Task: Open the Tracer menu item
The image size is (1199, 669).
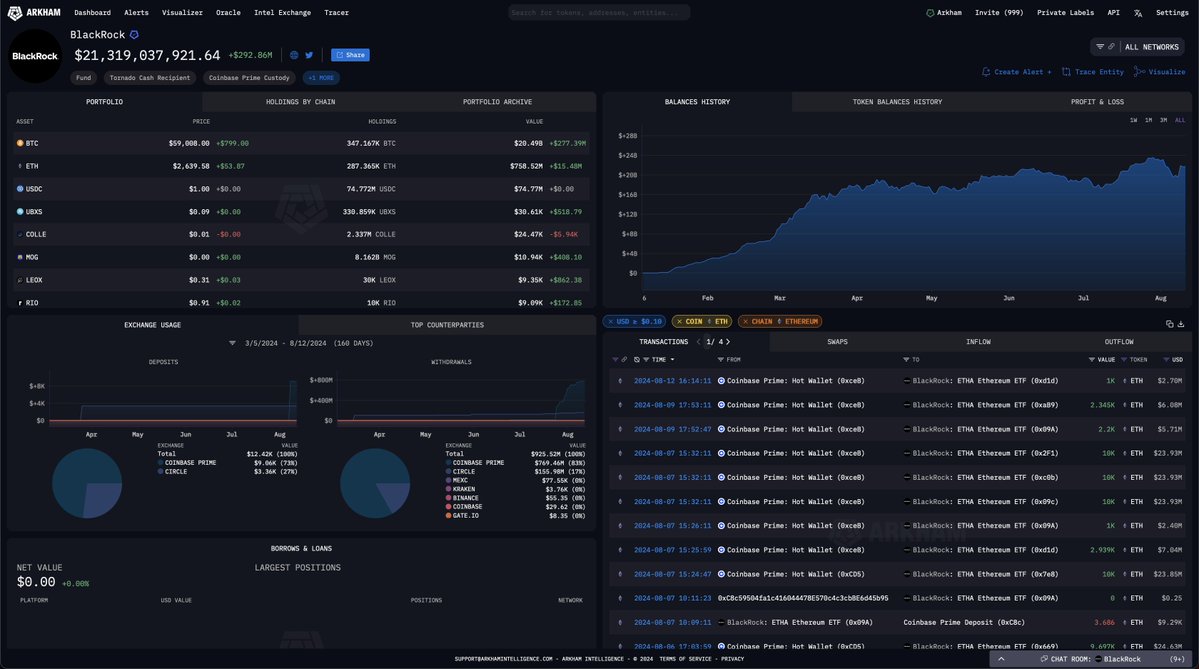Action: [x=336, y=13]
